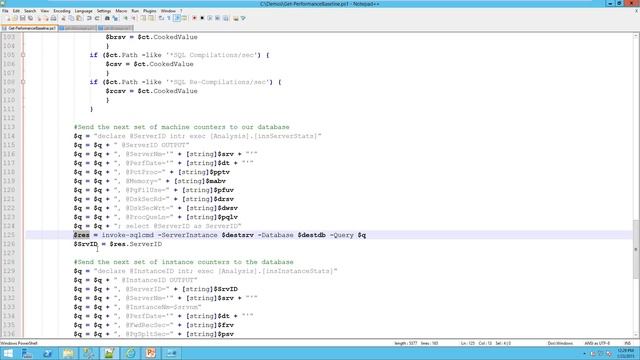This screenshot has width=640, height=360.
Task: Click the $SrvID variable on line 126
Action: (86, 244)
